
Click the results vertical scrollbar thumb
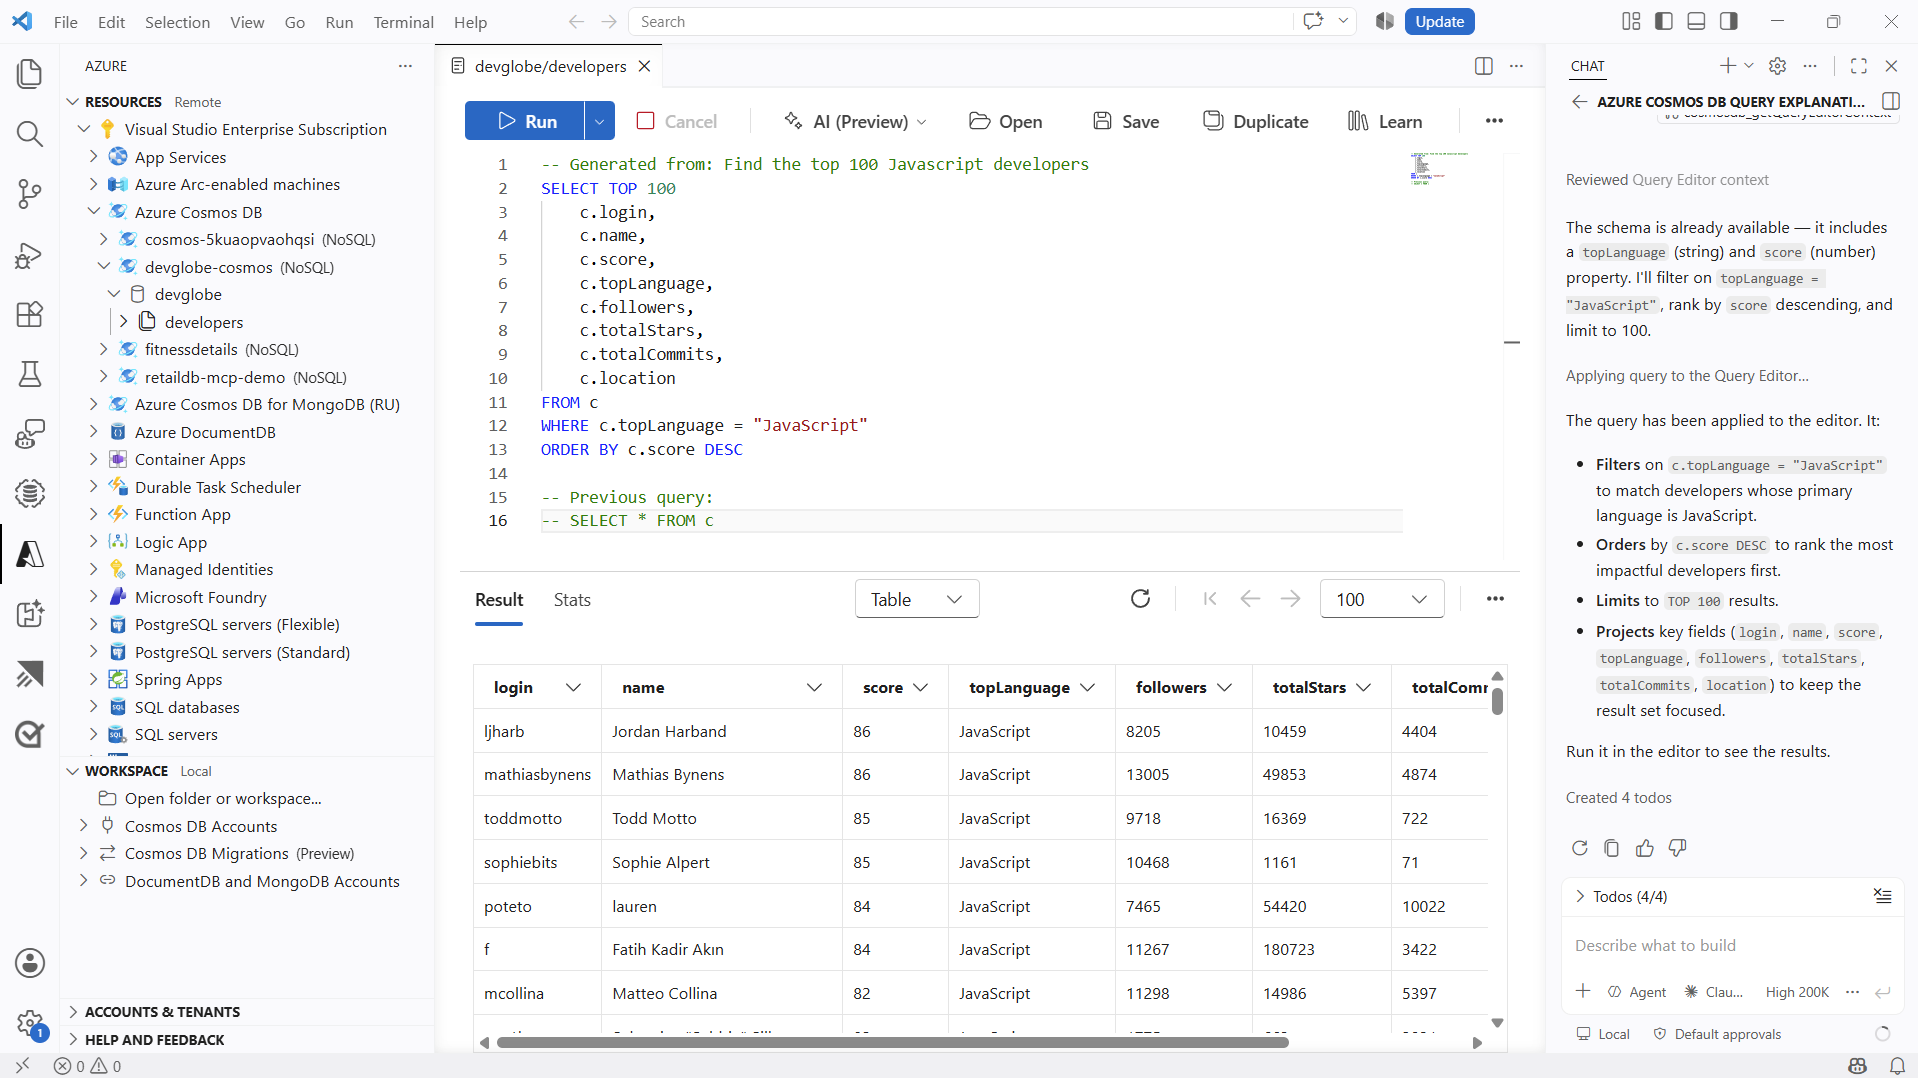click(1497, 701)
